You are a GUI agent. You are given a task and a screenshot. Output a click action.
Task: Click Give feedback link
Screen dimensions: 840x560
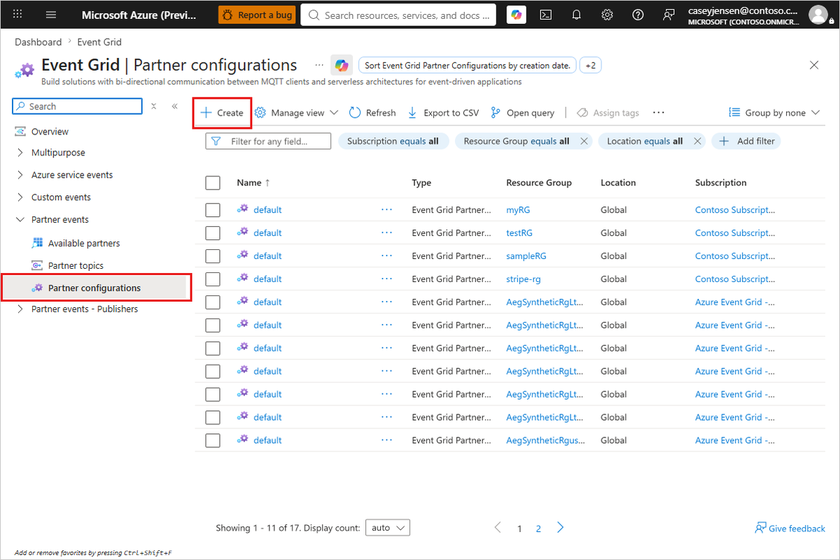point(790,528)
